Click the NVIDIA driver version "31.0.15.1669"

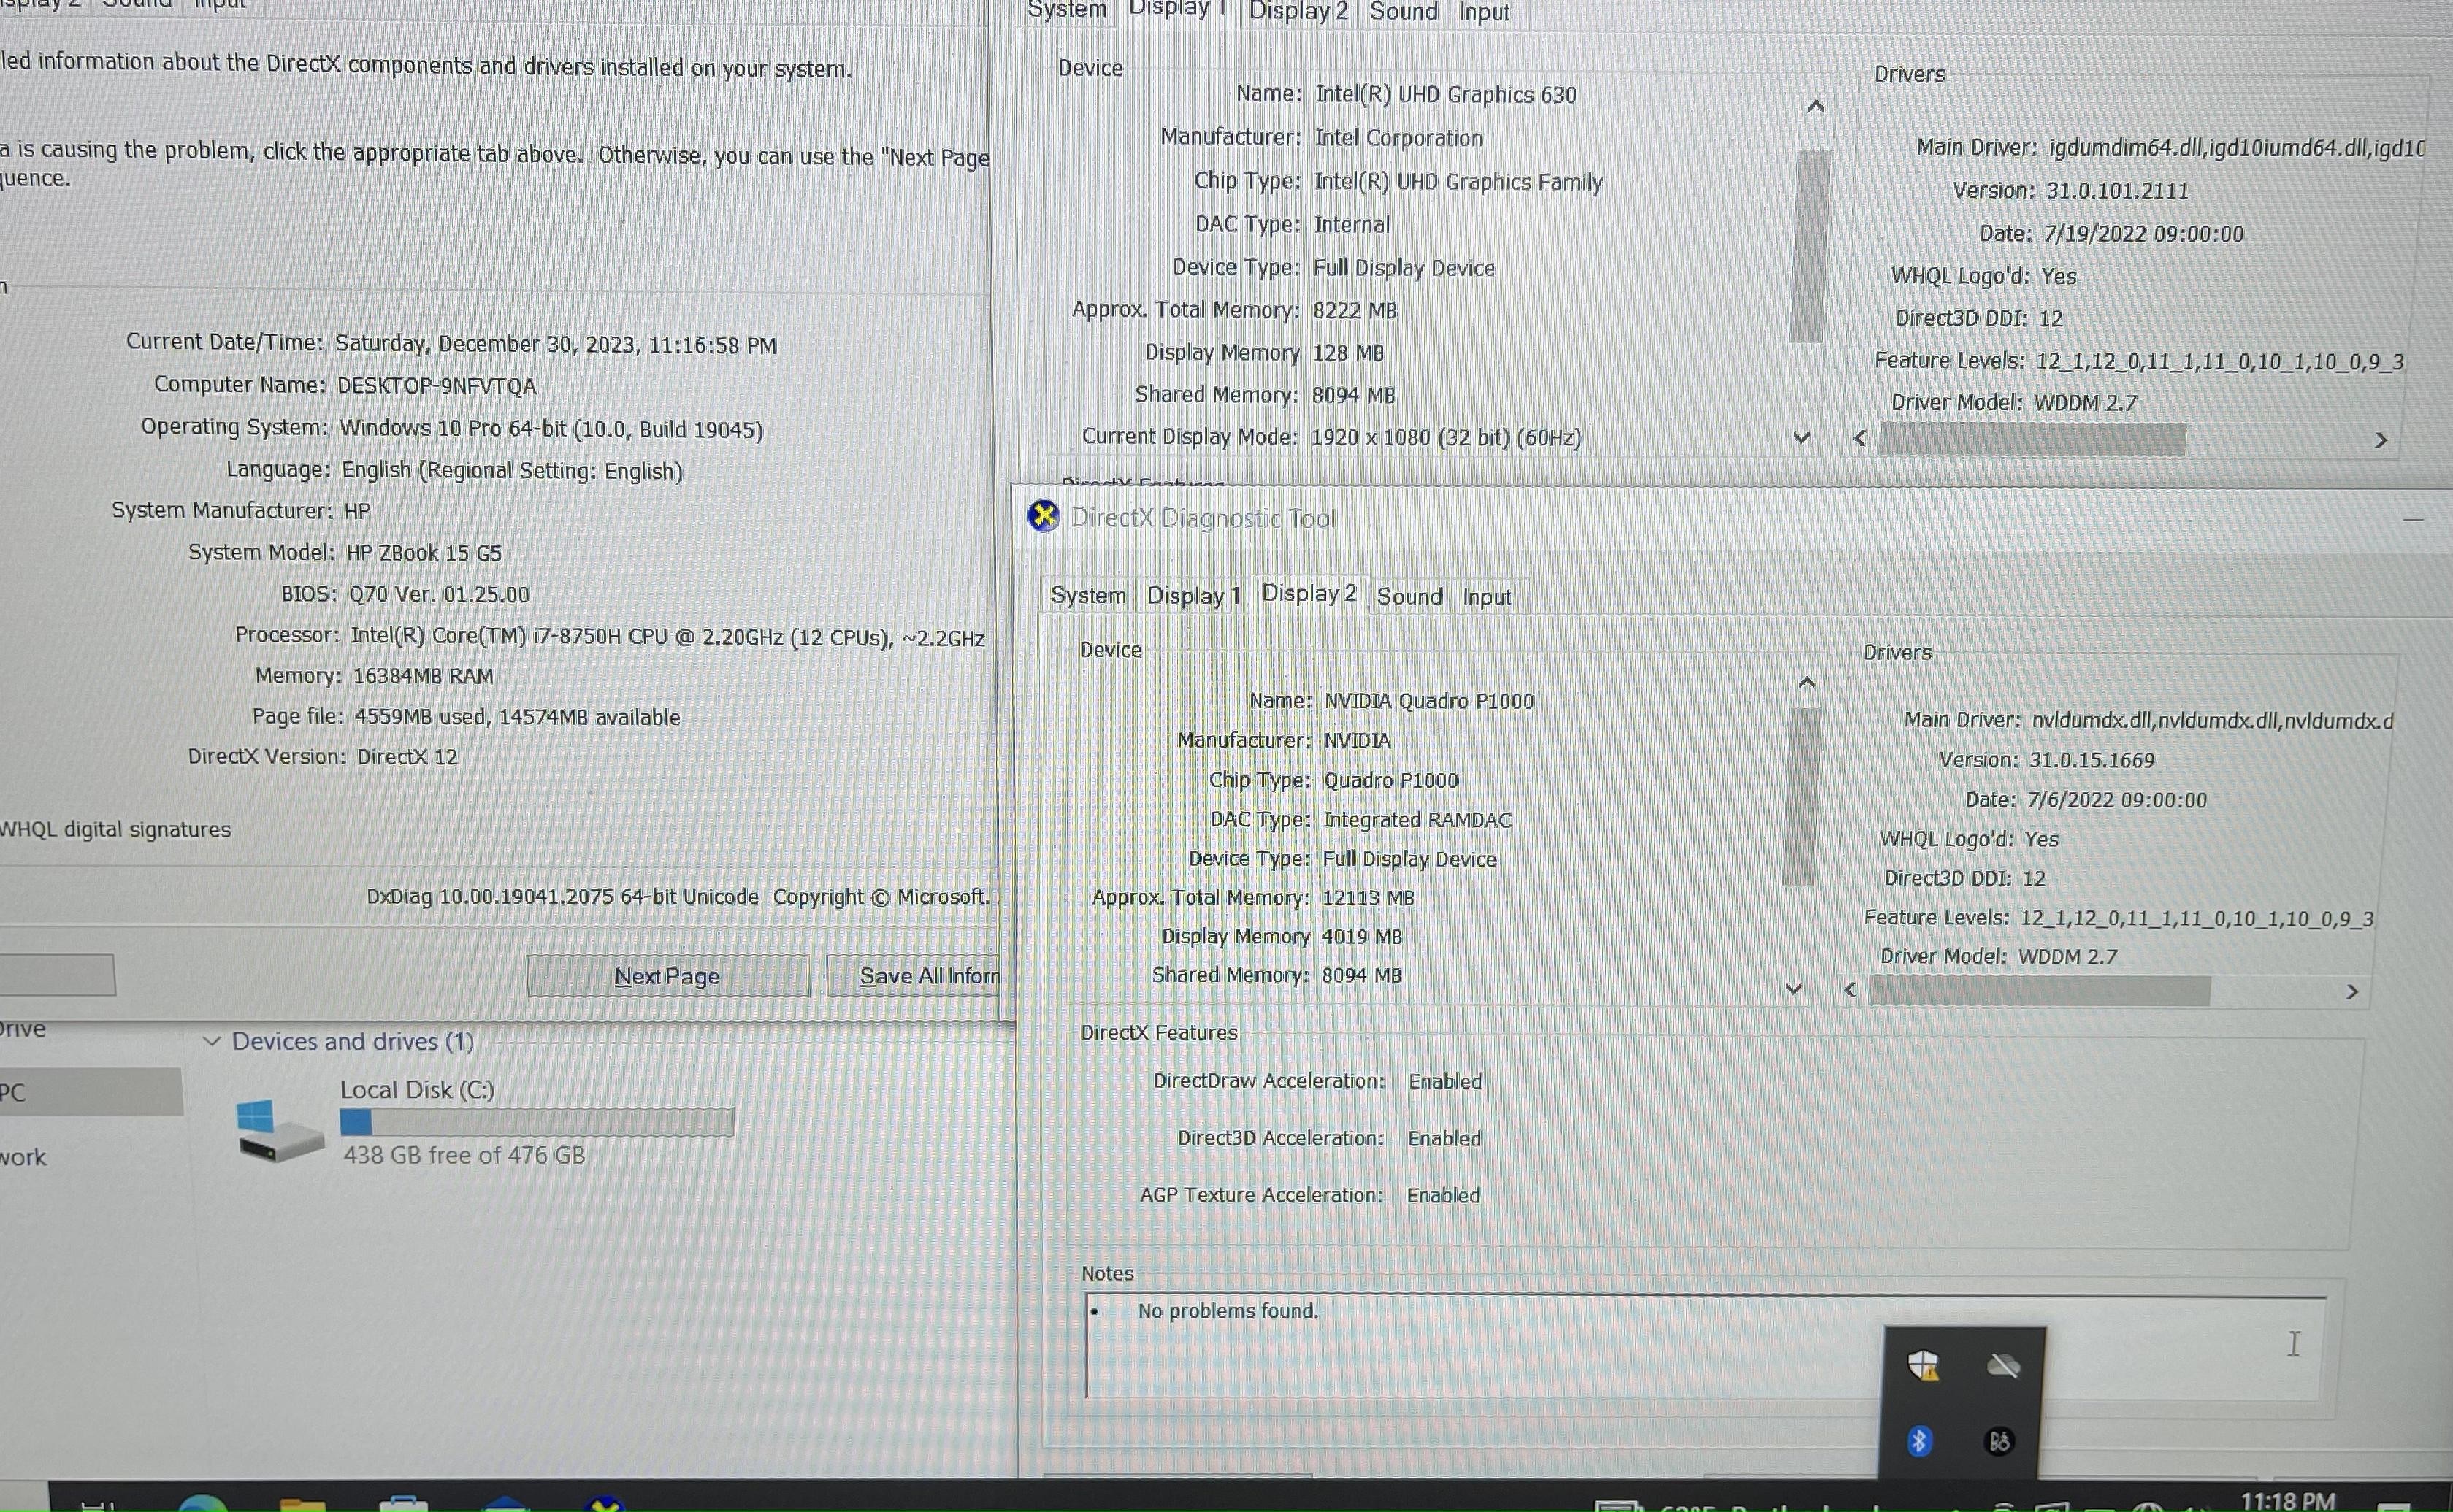2092,760
